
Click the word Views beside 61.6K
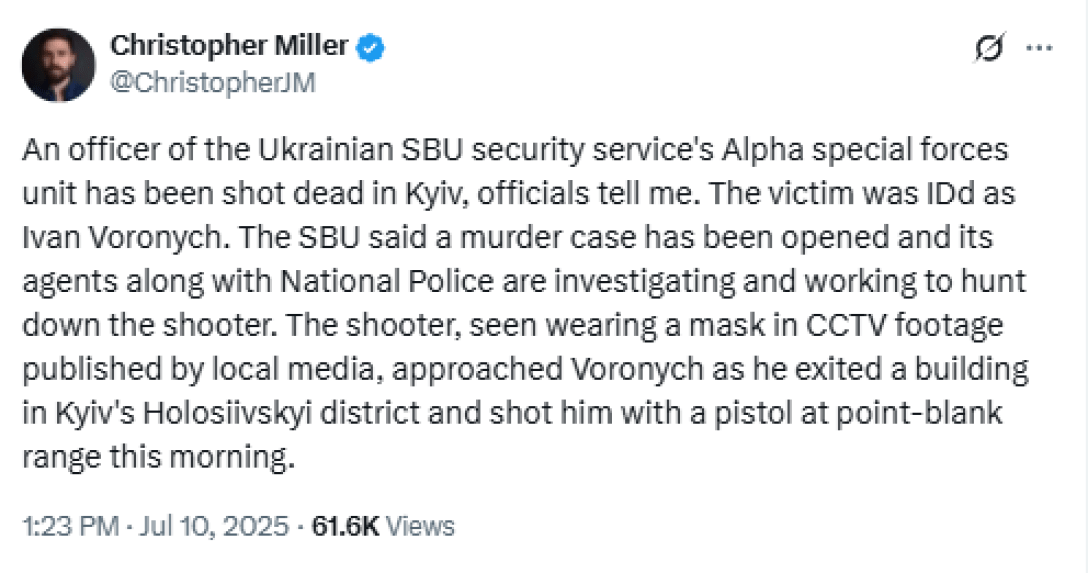click(x=420, y=526)
